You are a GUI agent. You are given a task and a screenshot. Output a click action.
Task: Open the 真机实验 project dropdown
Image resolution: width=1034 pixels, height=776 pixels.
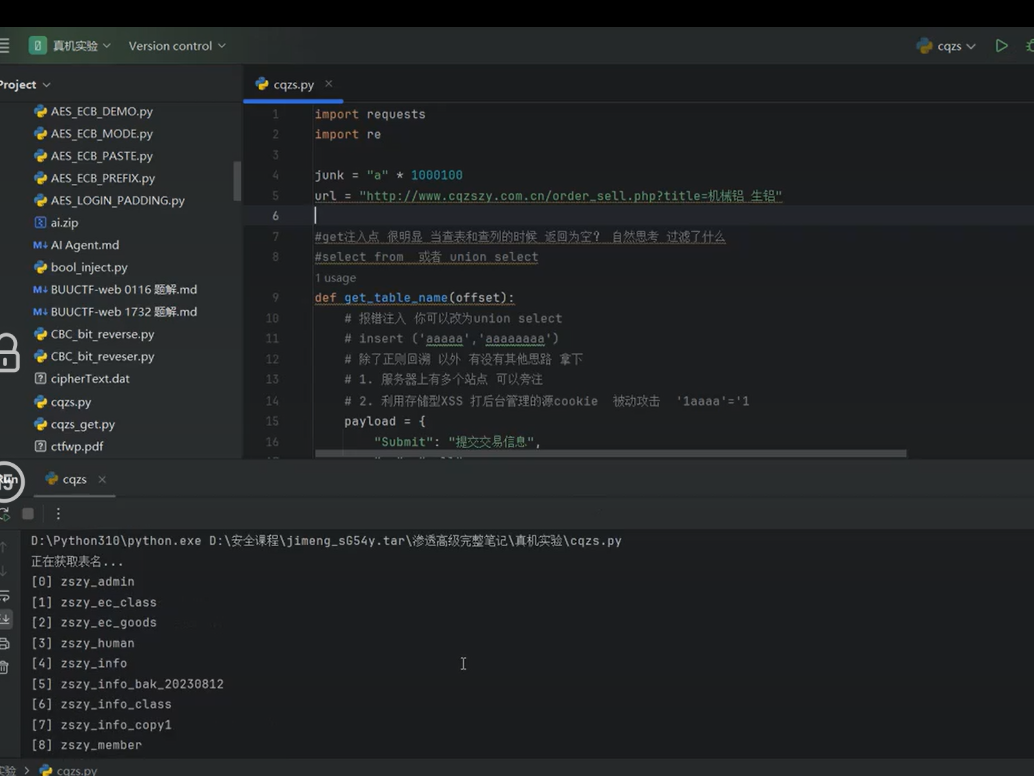(x=70, y=45)
